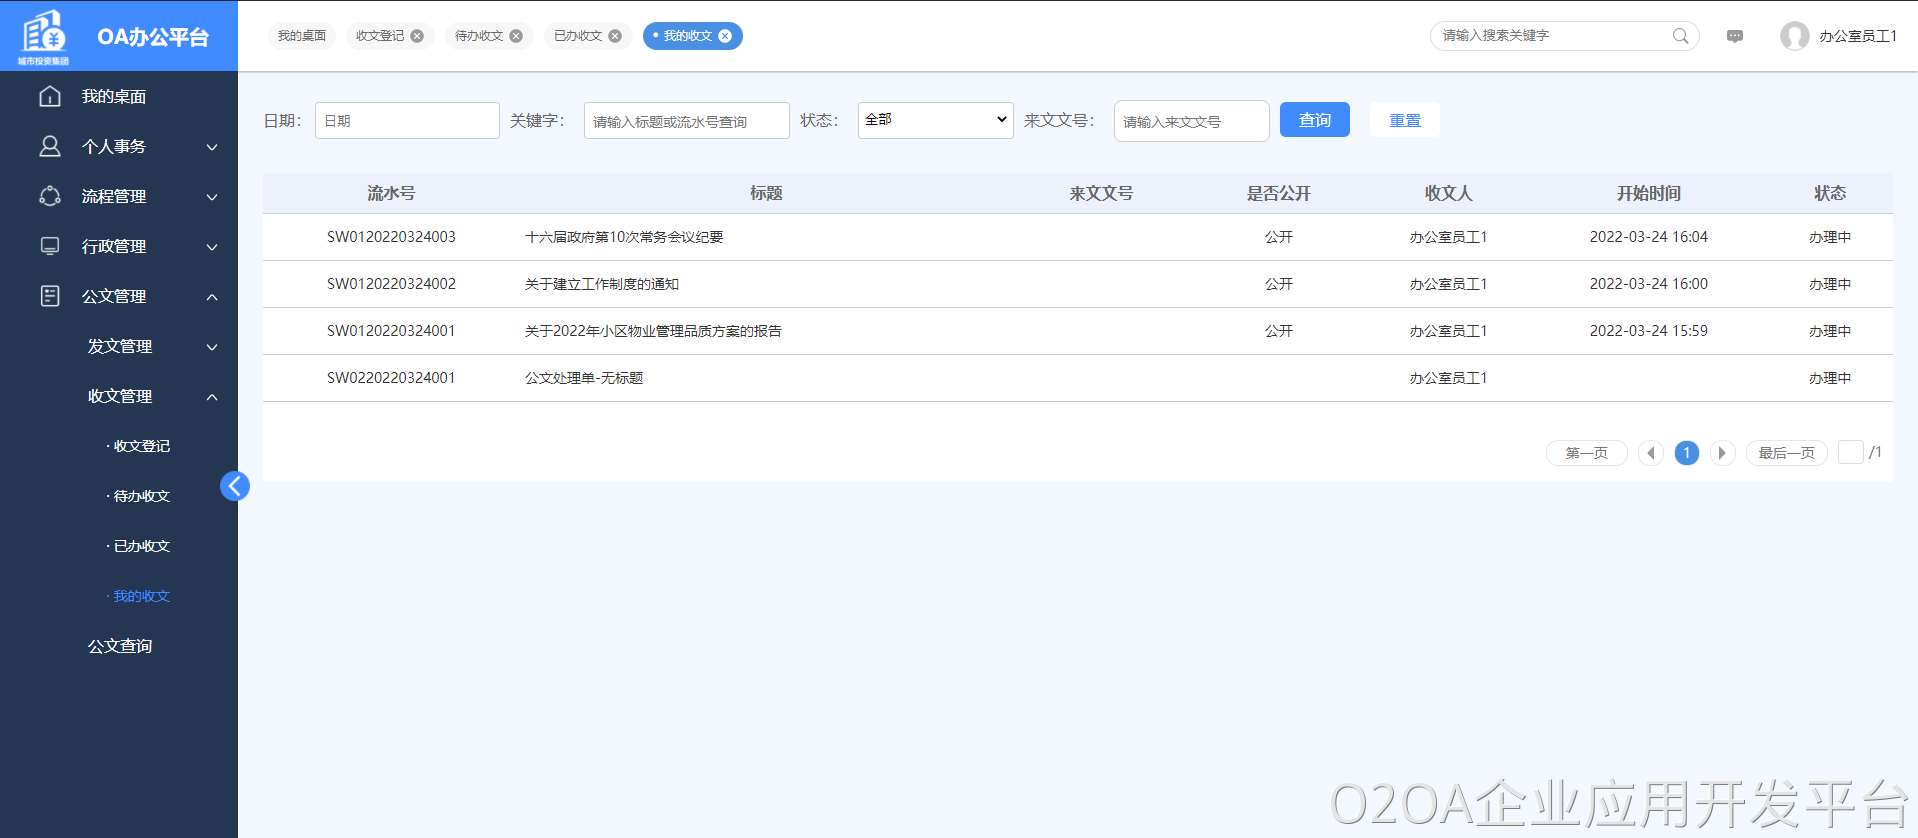This screenshot has width=1918, height=838.
Task: Click the 查询 button
Action: tap(1314, 120)
